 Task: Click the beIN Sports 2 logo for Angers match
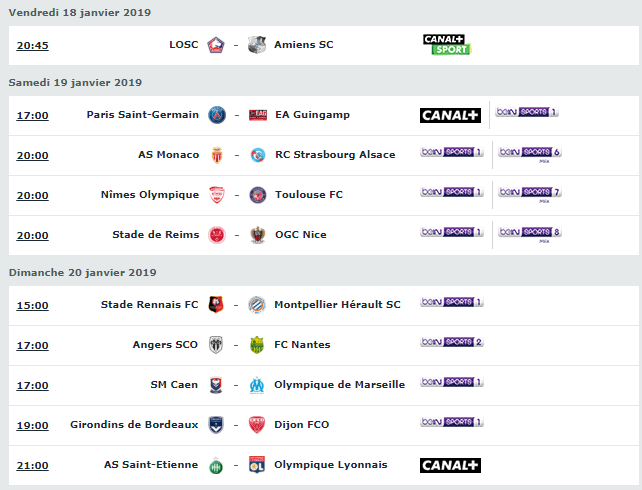point(452,342)
